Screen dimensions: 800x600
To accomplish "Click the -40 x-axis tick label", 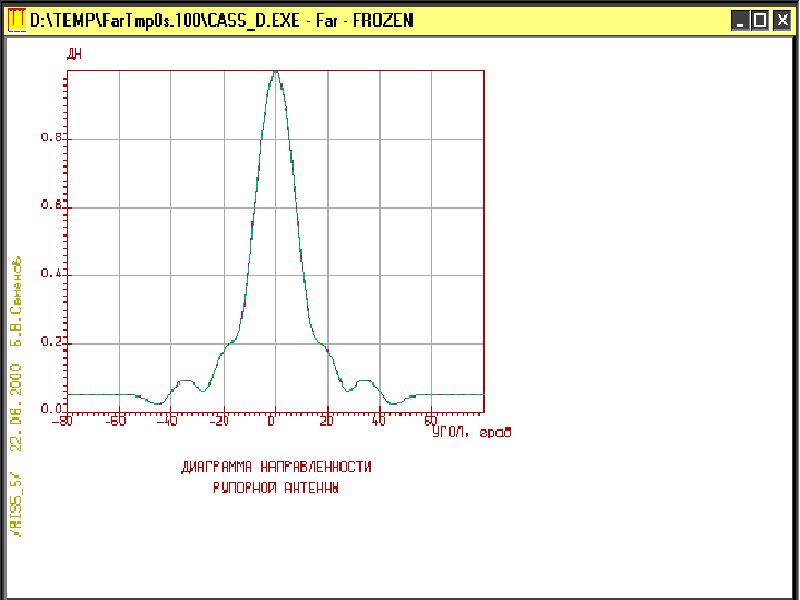I will point(167,421).
